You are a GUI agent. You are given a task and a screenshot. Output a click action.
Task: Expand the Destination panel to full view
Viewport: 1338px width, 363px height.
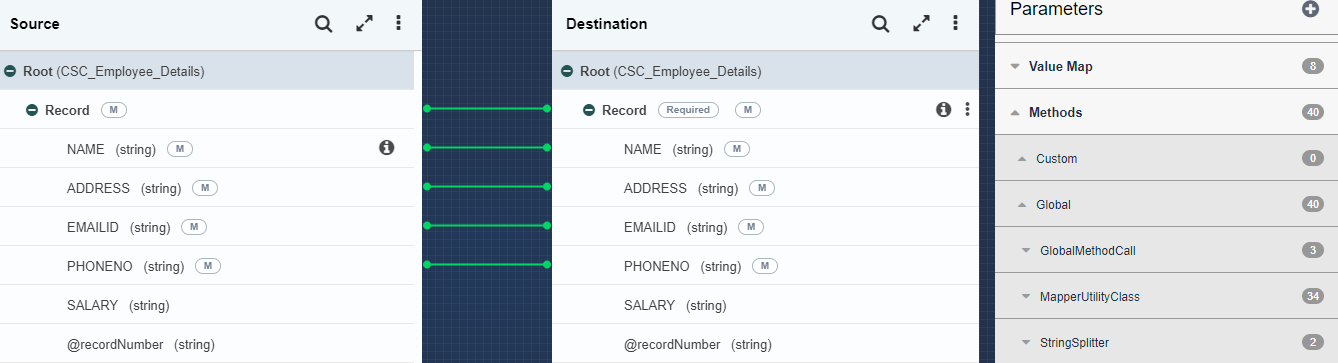[921, 24]
